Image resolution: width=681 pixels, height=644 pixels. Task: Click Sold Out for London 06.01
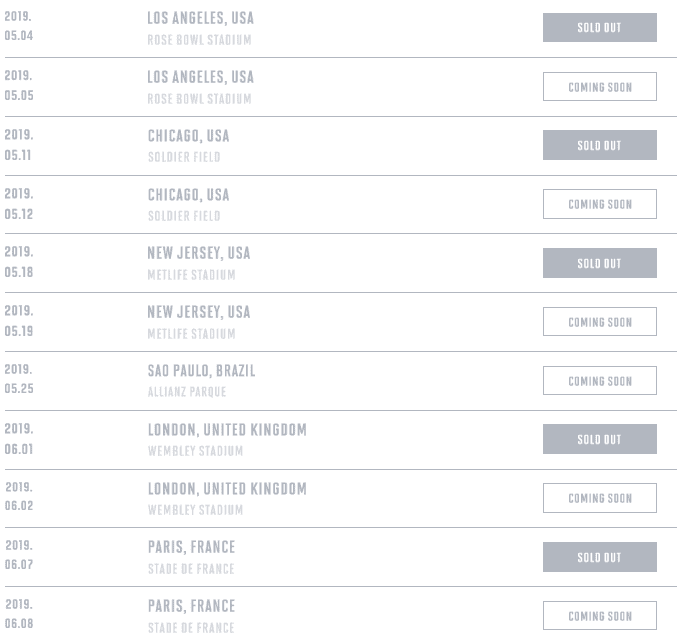(x=599, y=439)
